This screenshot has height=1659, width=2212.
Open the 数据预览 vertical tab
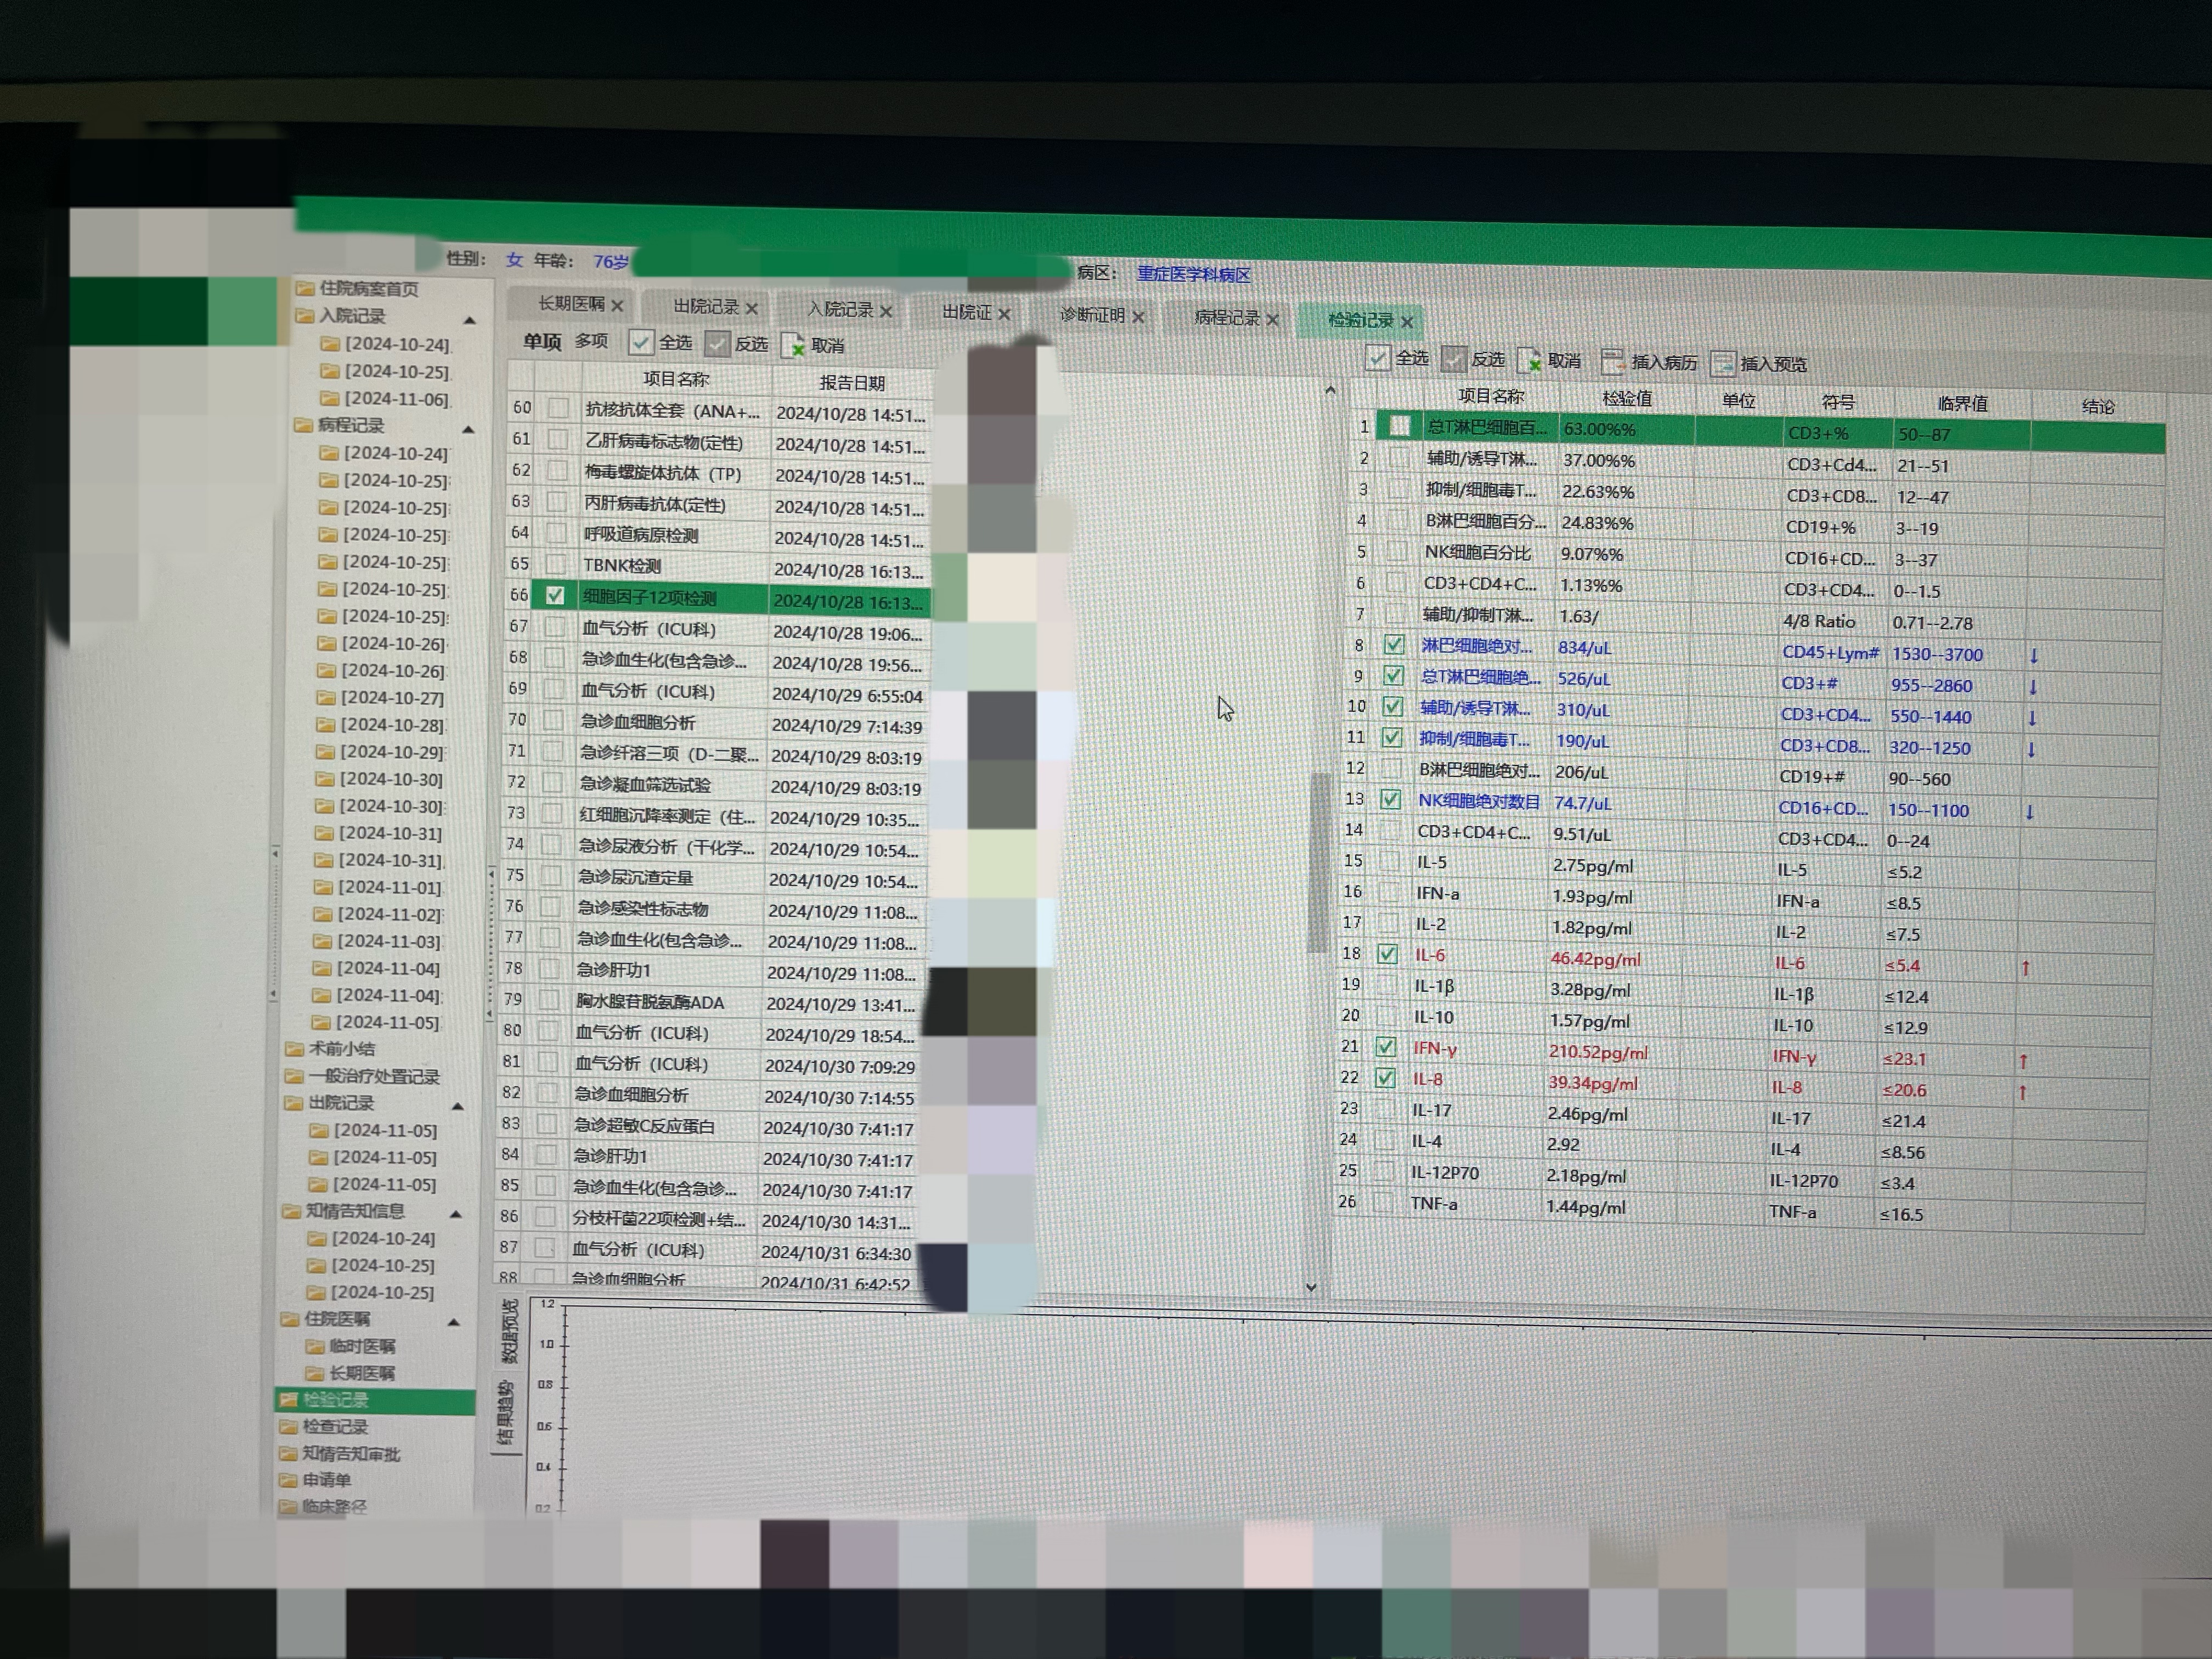pos(510,1332)
